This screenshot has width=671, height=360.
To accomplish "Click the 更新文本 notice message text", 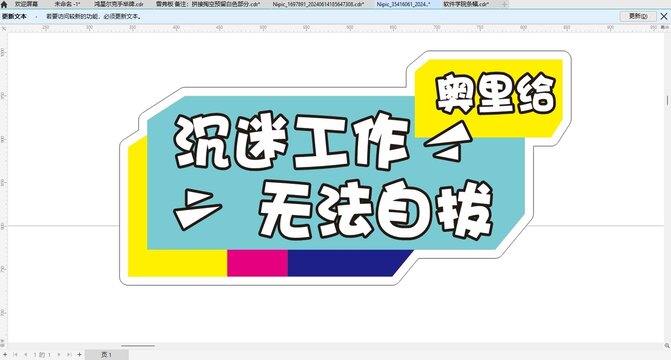I will click(94, 16).
